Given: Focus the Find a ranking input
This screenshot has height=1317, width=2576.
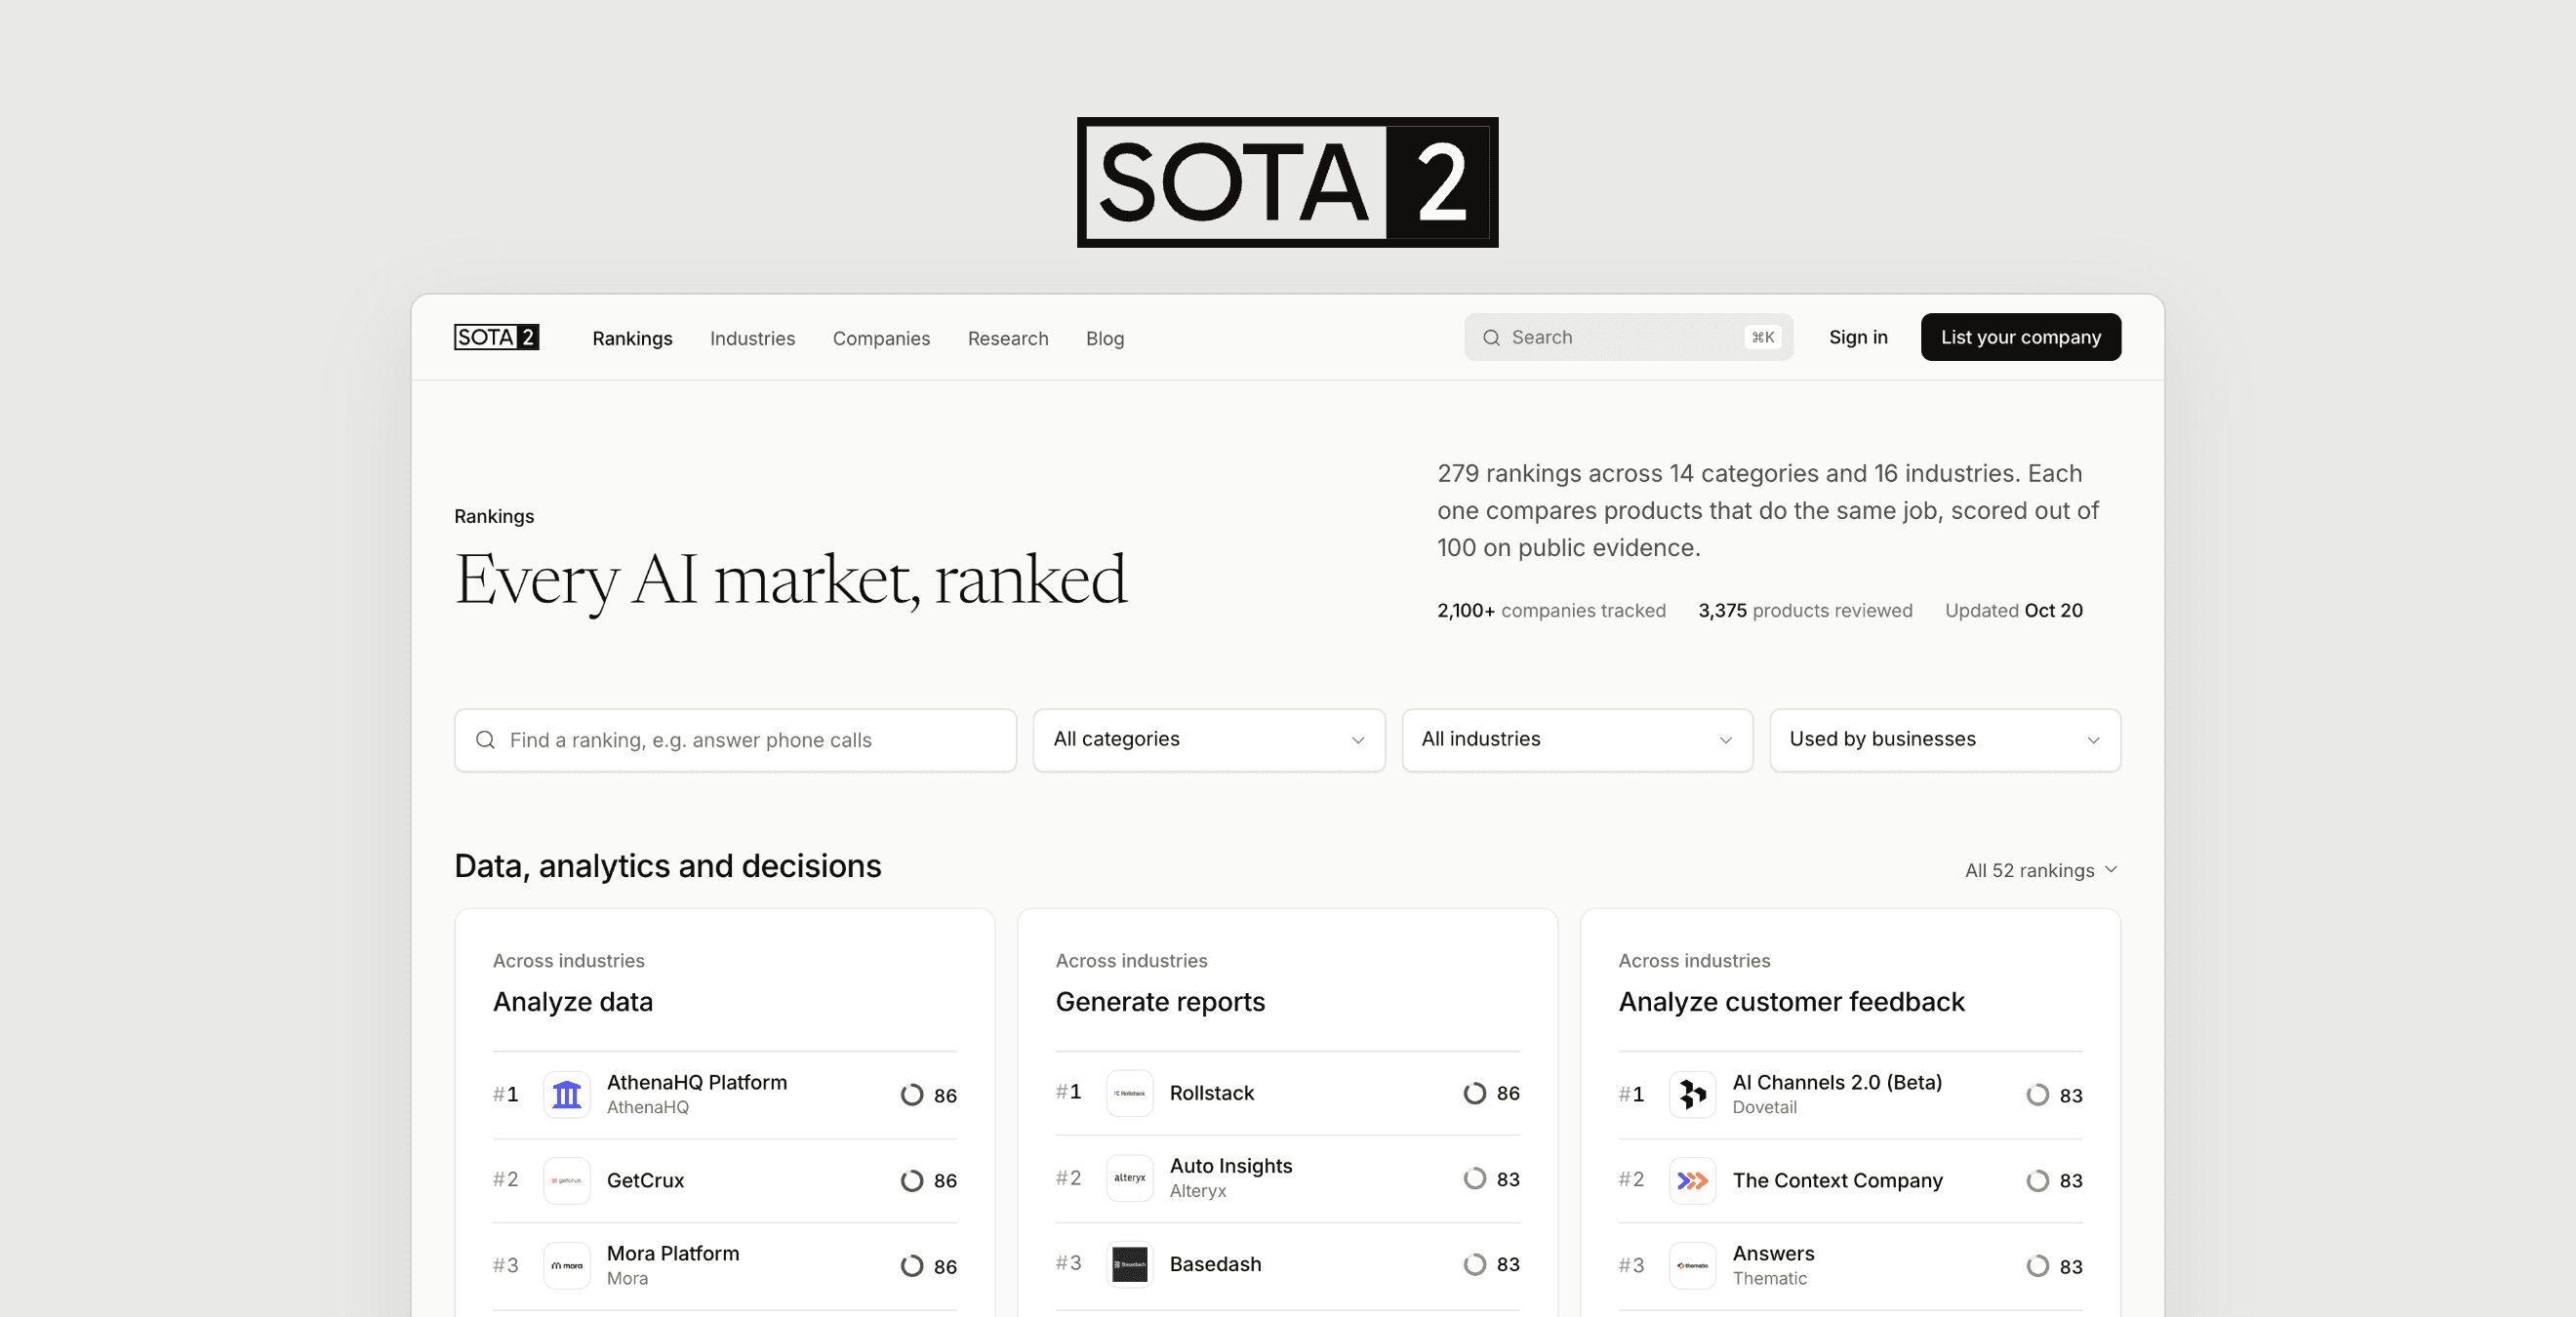Looking at the screenshot, I should click(735, 740).
